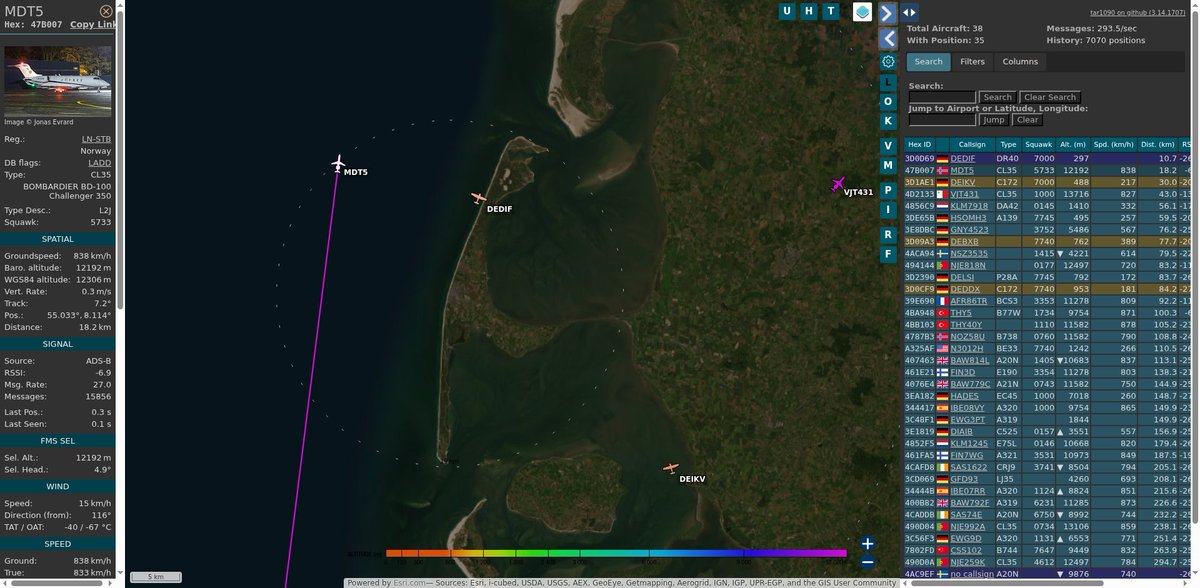This screenshot has width=1200, height=588.
Task: Select the NJE818N row in table
Action: pos(1047,264)
